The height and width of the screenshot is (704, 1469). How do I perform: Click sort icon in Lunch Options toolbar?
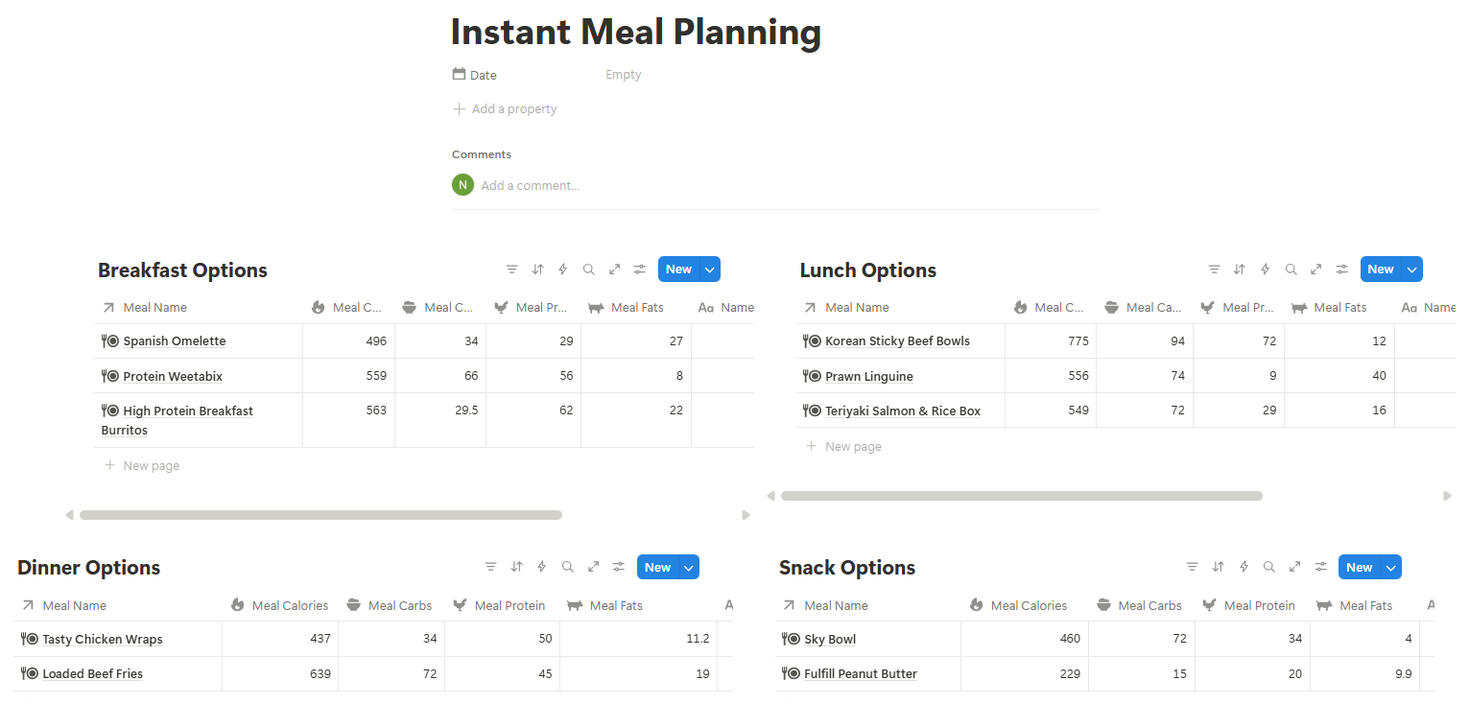[x=1239, y=269]
